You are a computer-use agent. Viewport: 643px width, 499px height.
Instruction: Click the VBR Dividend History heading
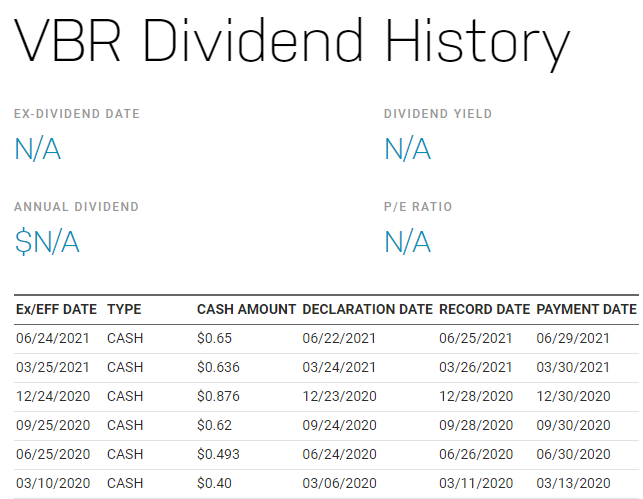click(x=292, y=44)
